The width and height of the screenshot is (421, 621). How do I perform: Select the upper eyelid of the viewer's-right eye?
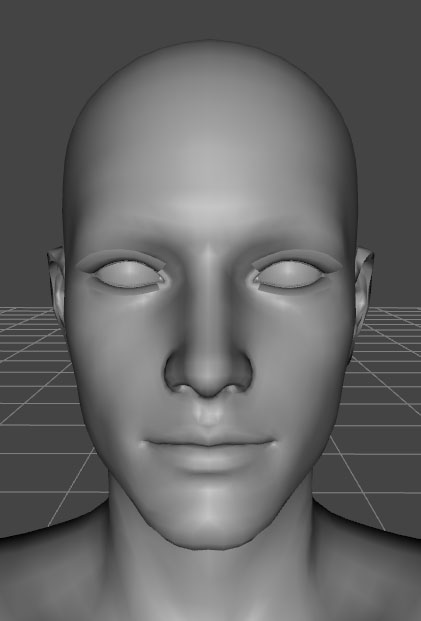(x=296, y=258)
